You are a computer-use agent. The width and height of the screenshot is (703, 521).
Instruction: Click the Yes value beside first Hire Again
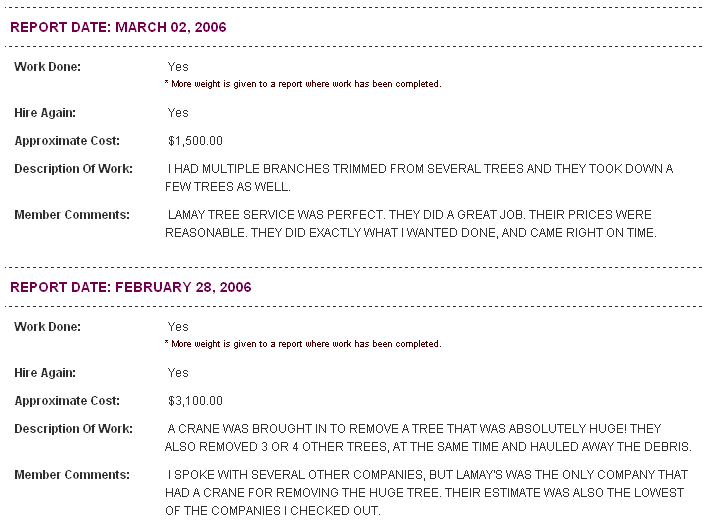178,113
